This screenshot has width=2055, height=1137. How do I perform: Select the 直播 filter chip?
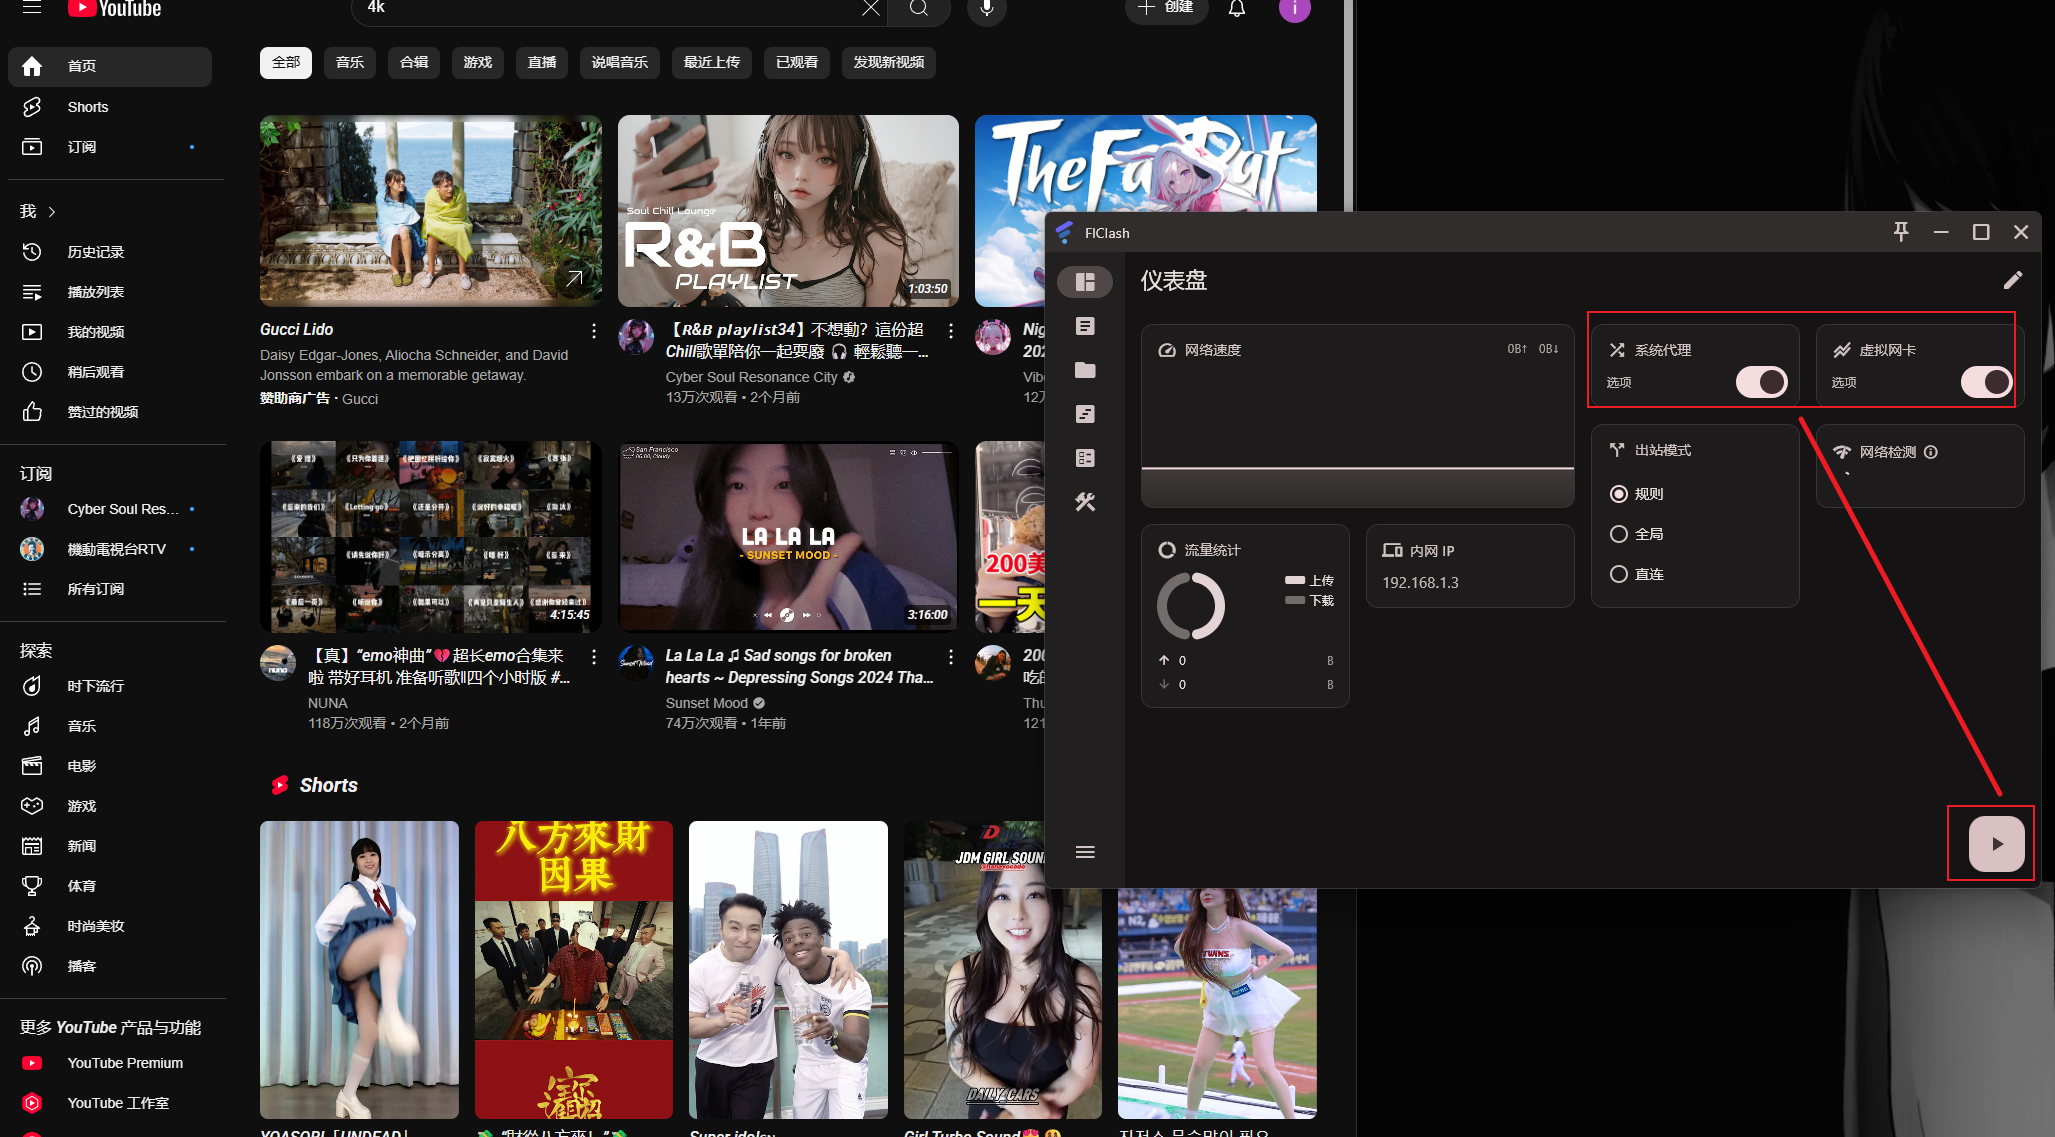click(x=542, y=62)
